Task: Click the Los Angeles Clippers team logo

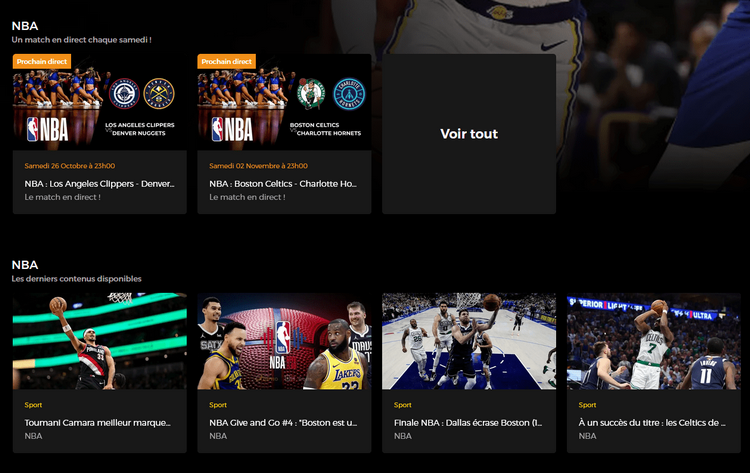Action: 124,94
